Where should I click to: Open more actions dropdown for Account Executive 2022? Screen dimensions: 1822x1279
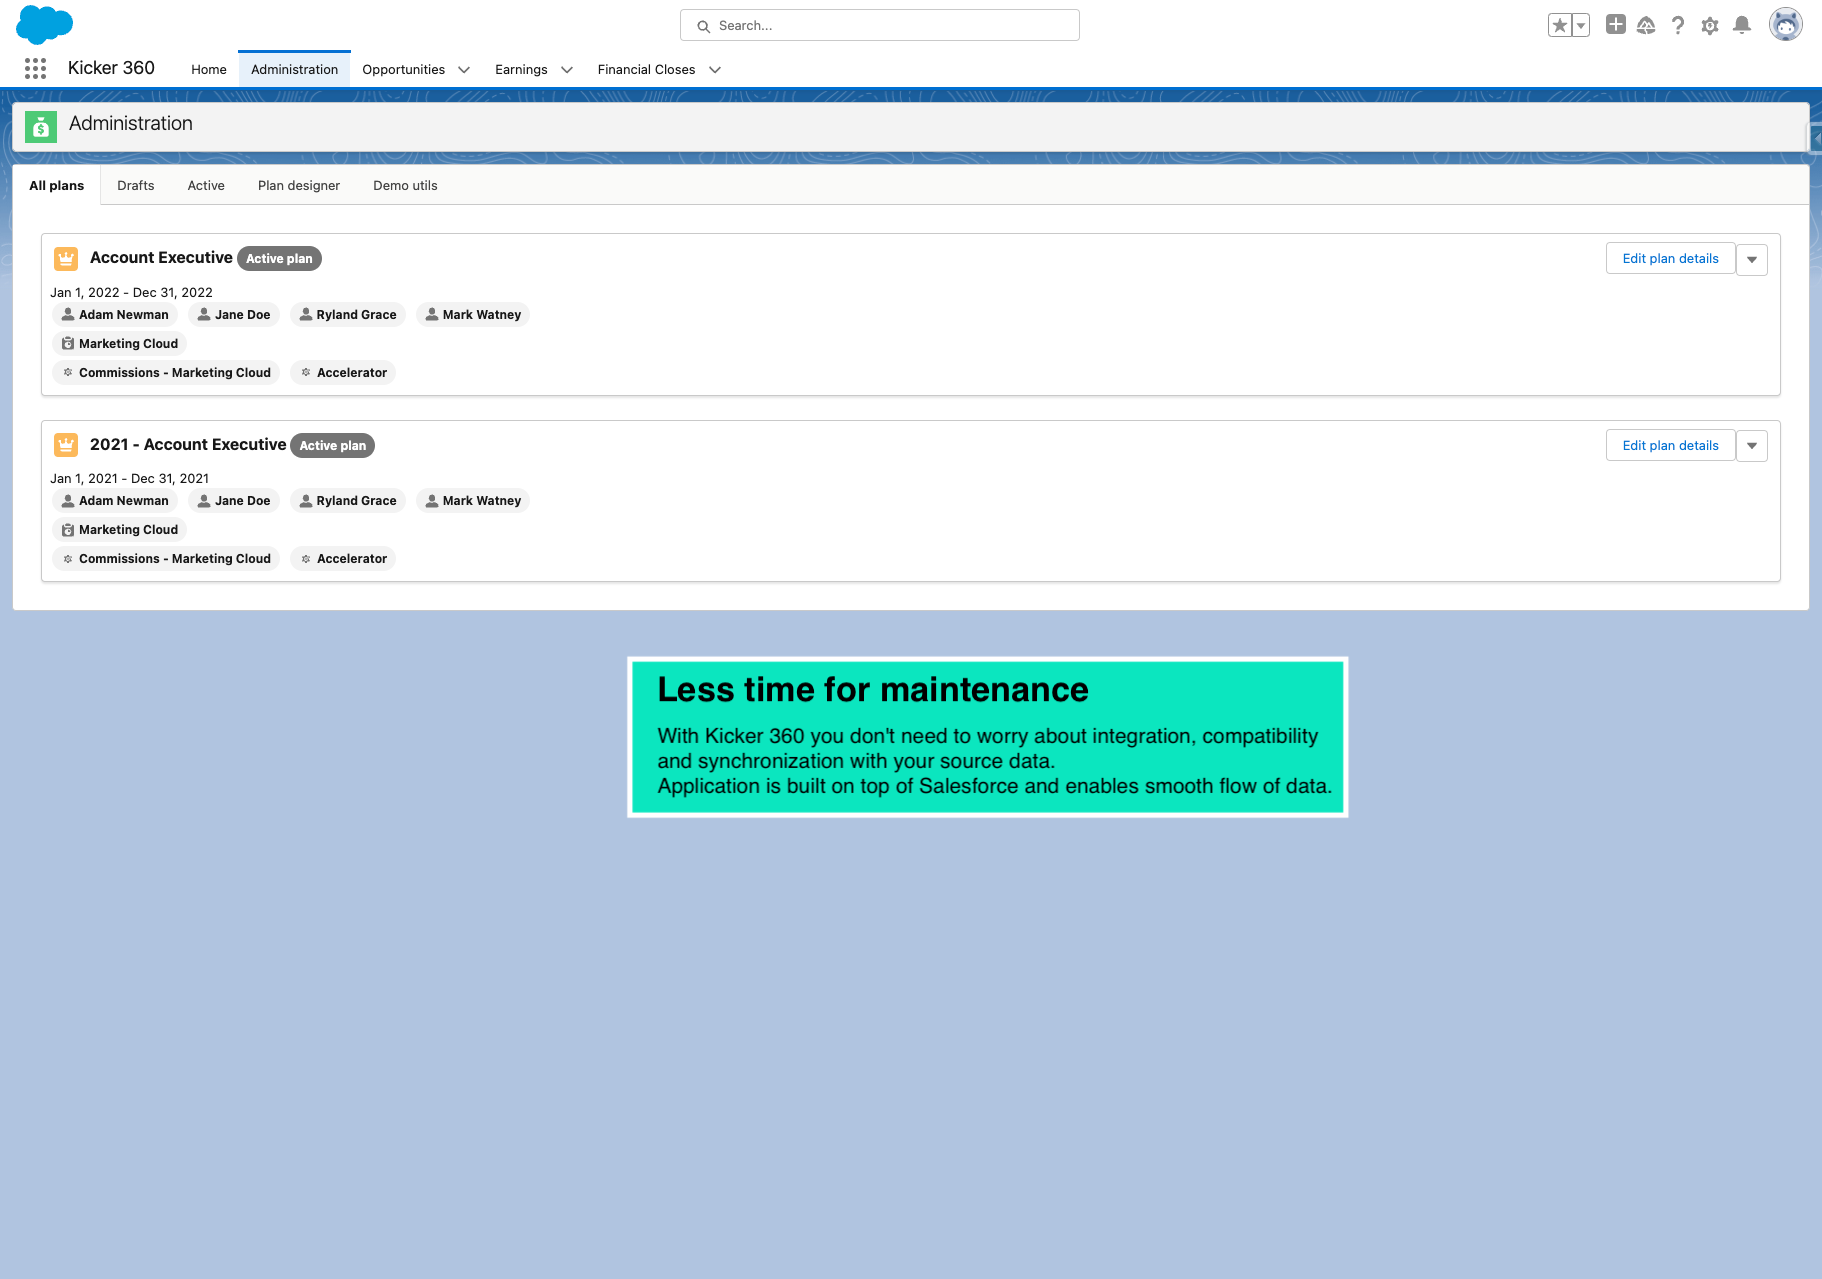[x=1752, y=260]
